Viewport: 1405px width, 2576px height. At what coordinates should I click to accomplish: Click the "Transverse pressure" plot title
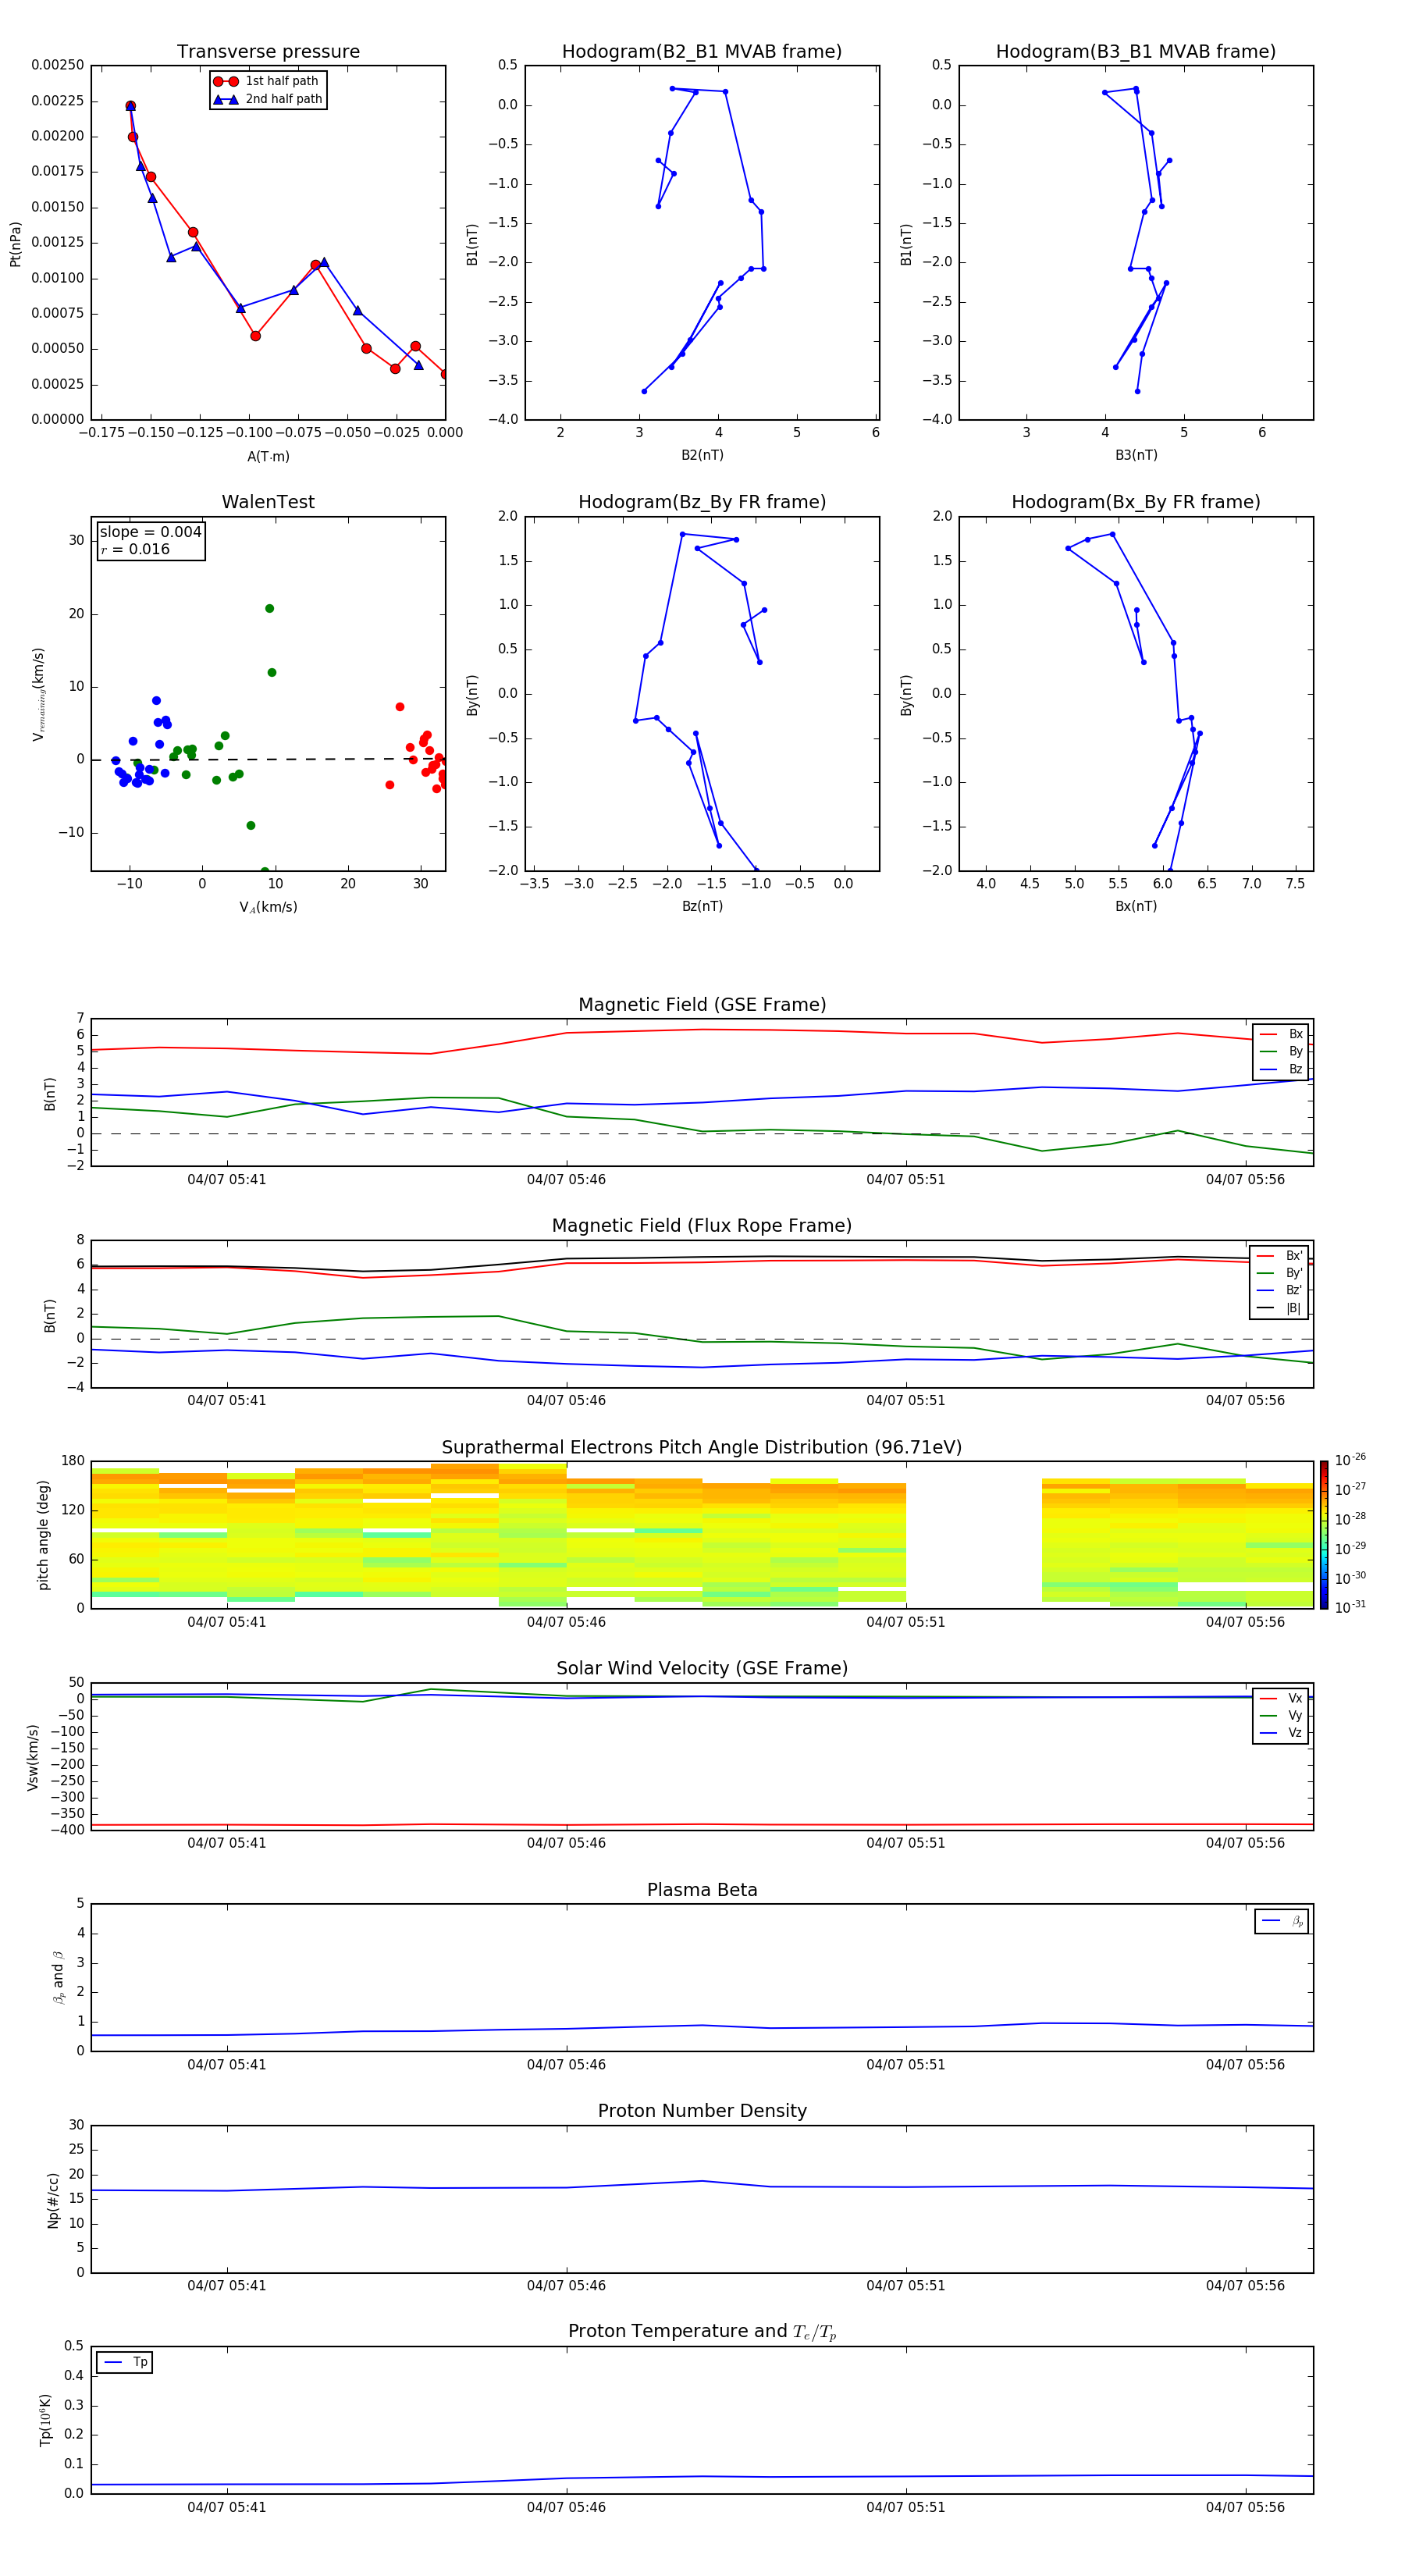point(268,52)
